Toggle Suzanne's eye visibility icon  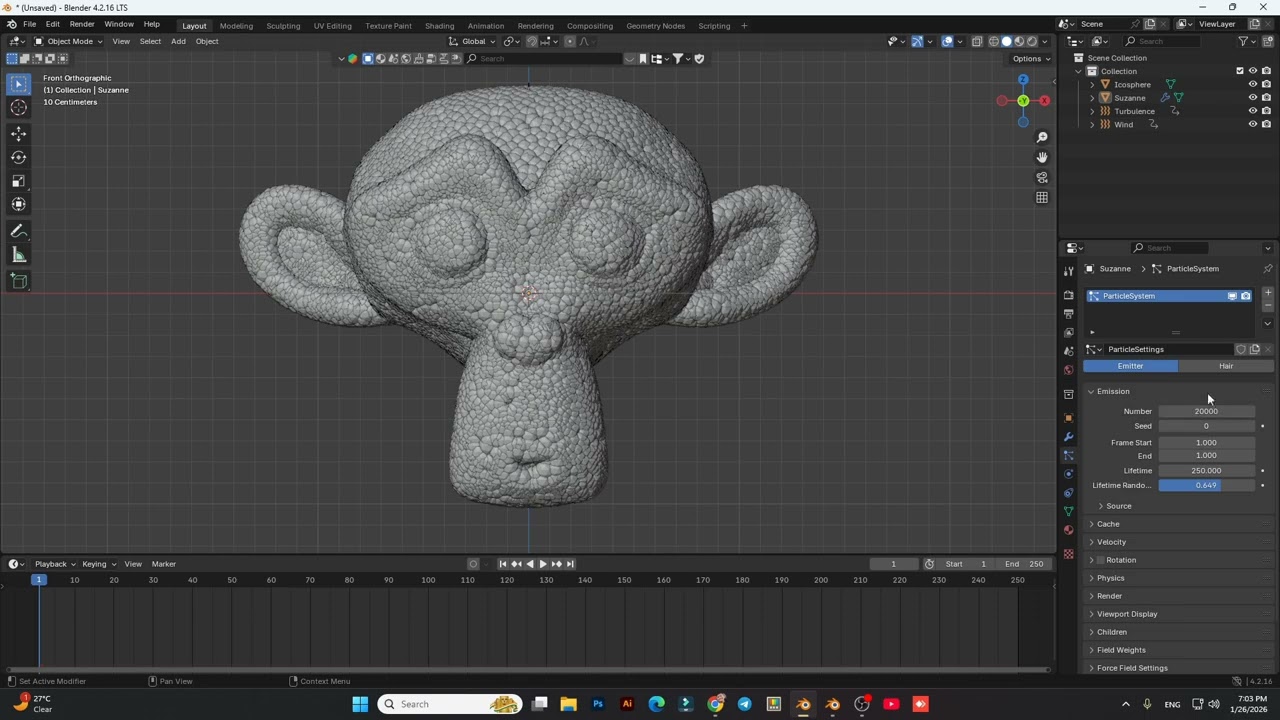(1252, 98)
